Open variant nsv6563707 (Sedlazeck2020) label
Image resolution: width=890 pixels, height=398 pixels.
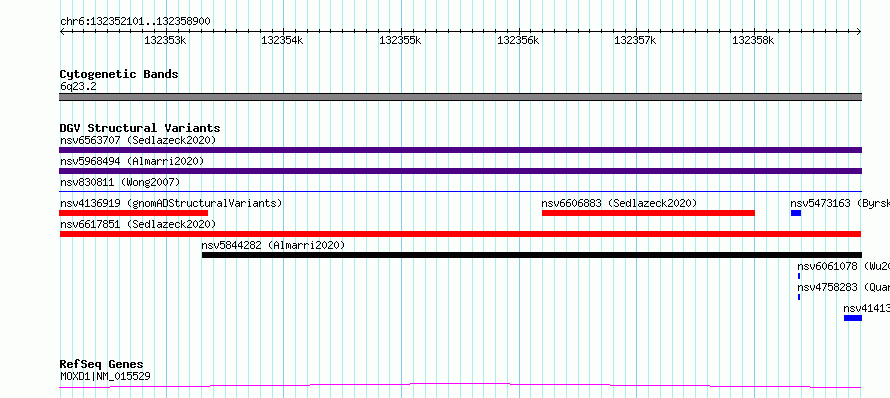pos(138,140)
